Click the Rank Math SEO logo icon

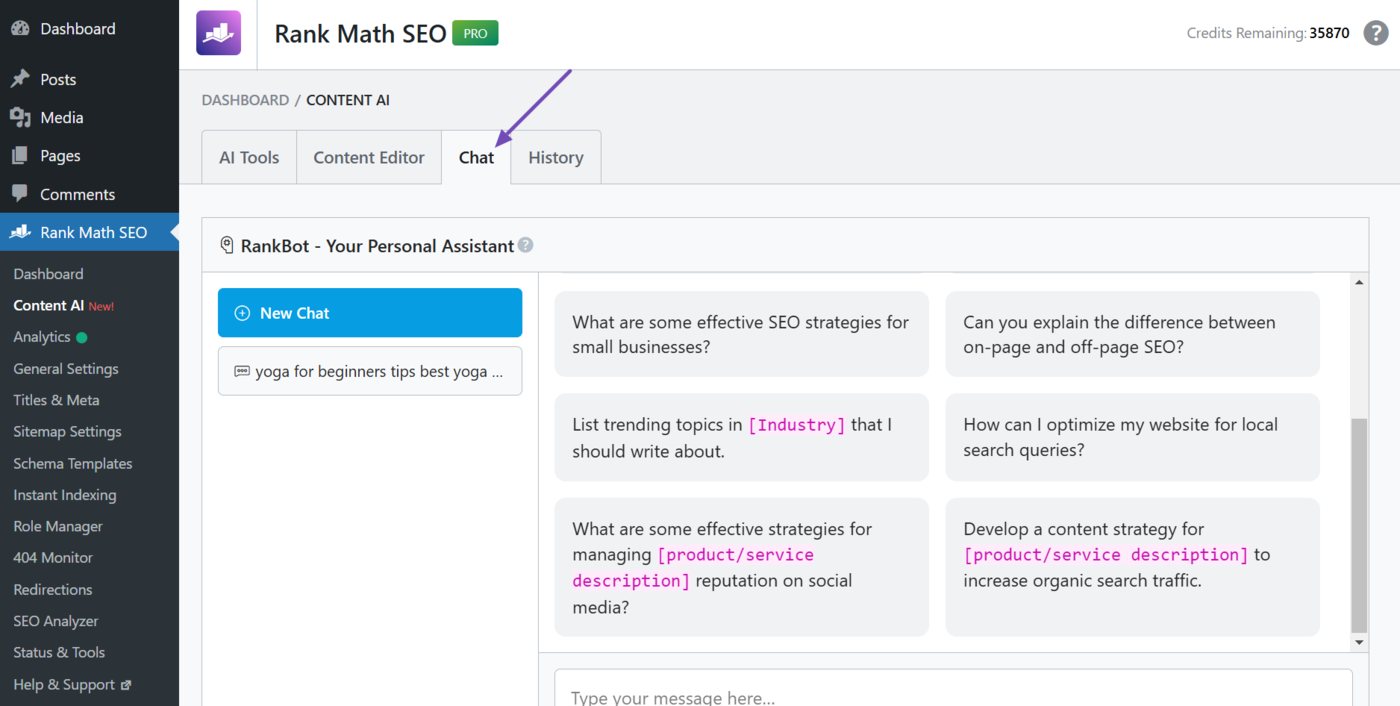[x=218, y=33]
